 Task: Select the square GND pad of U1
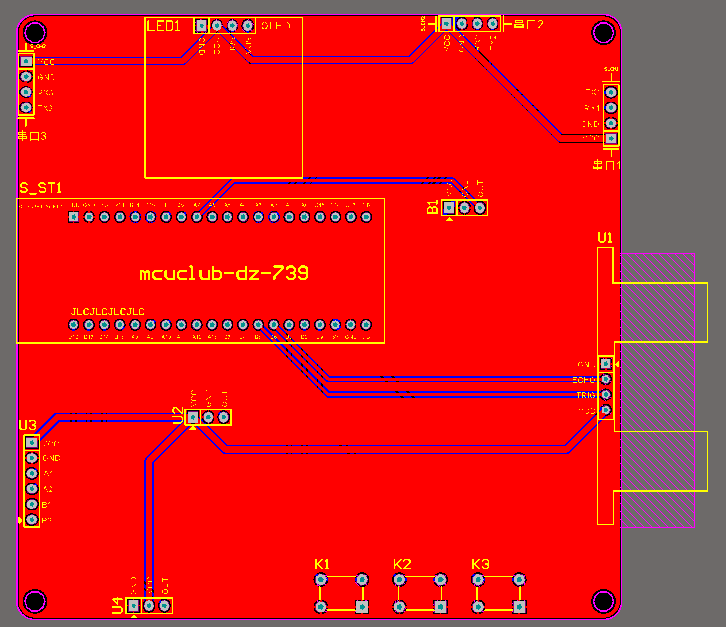[x=606, y=364]
